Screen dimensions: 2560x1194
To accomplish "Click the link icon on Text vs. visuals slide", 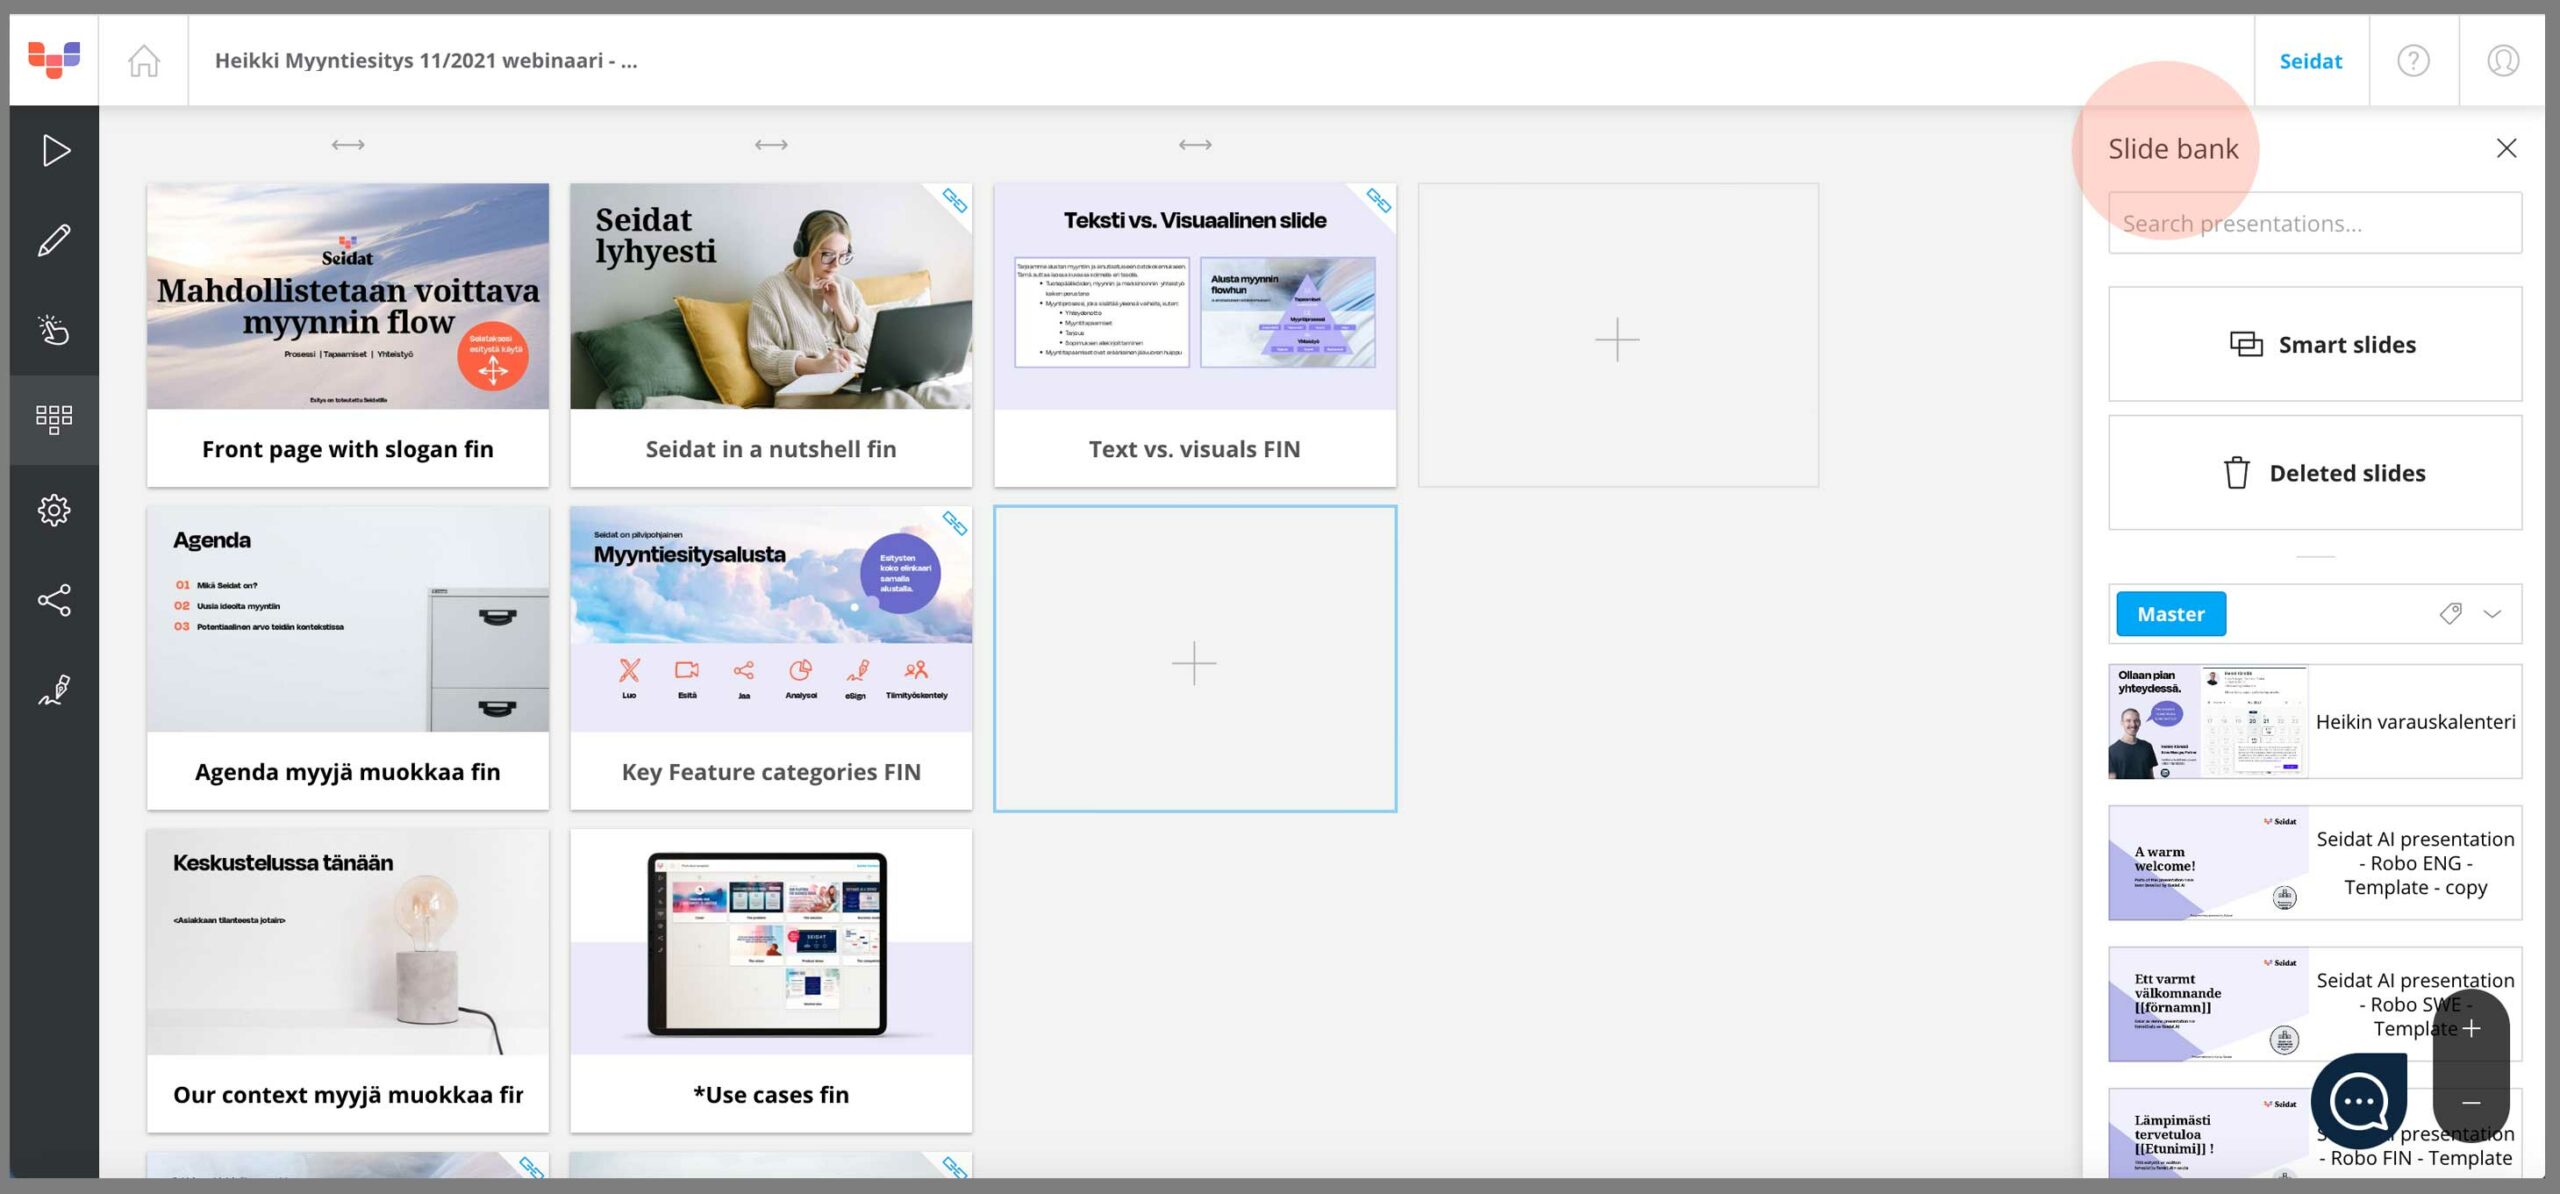I will coord(1378,201).
